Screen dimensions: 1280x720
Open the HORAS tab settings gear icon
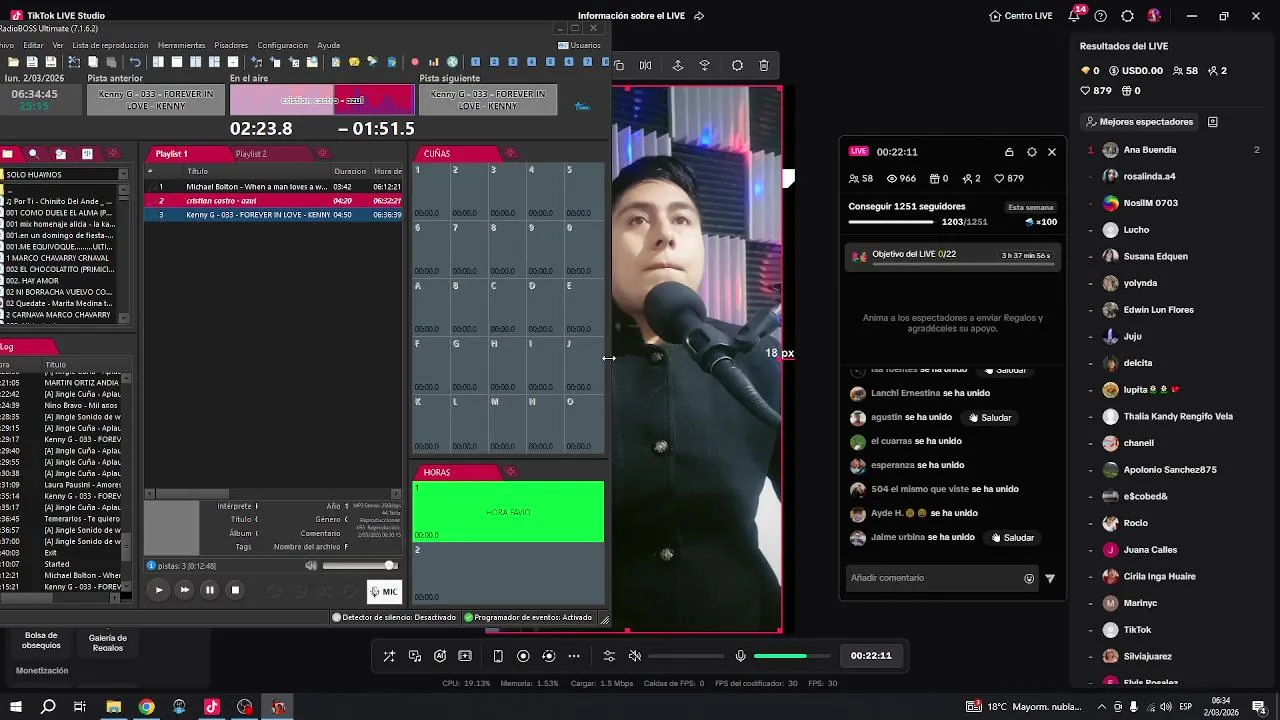tap(511, 471)
